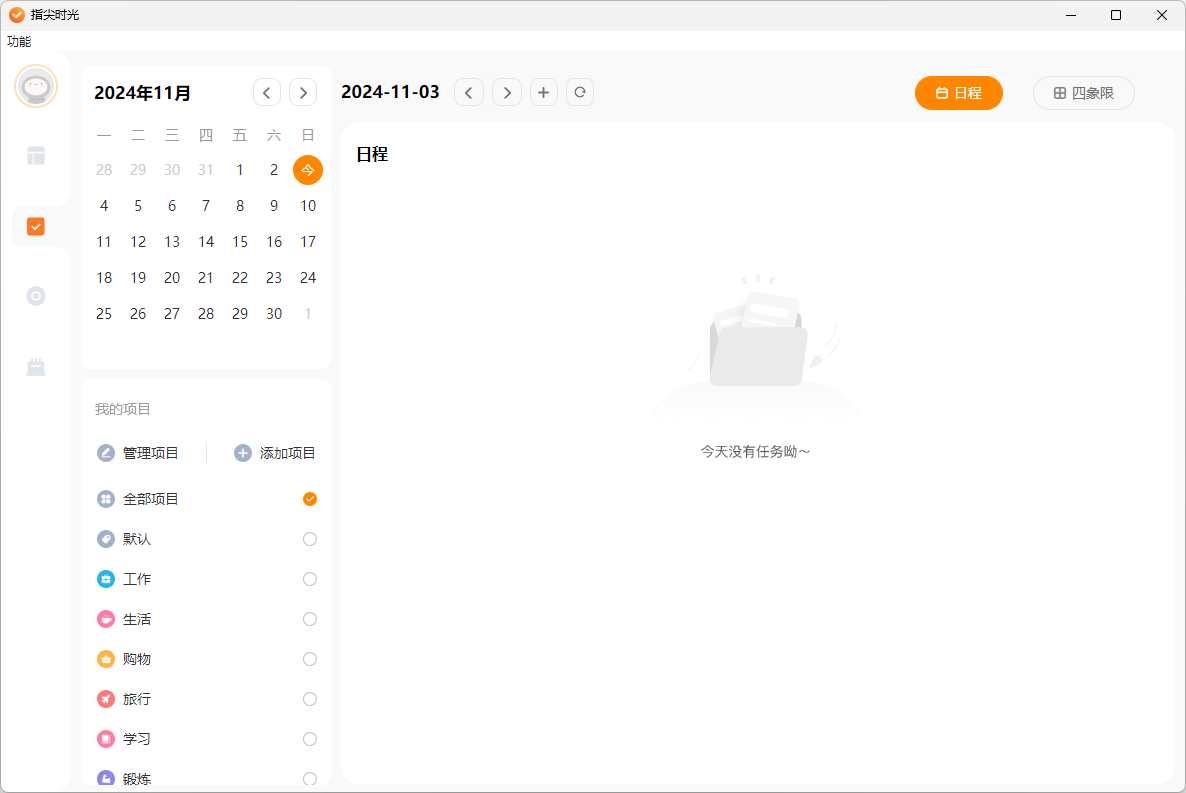Click the 学习 book icon

[106, 739]
